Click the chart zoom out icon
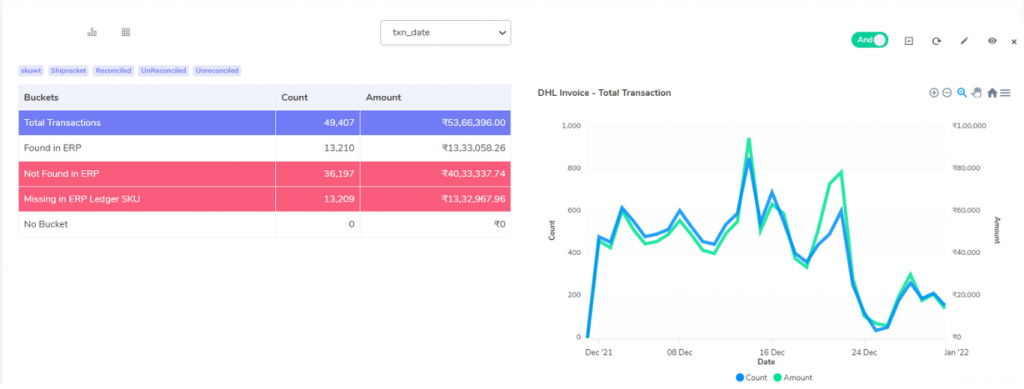1024x389 pixels. 947,93
